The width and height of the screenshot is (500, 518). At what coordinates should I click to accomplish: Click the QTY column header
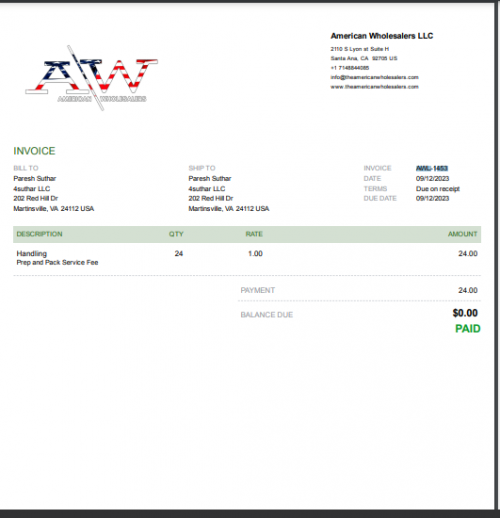[176, 234]
